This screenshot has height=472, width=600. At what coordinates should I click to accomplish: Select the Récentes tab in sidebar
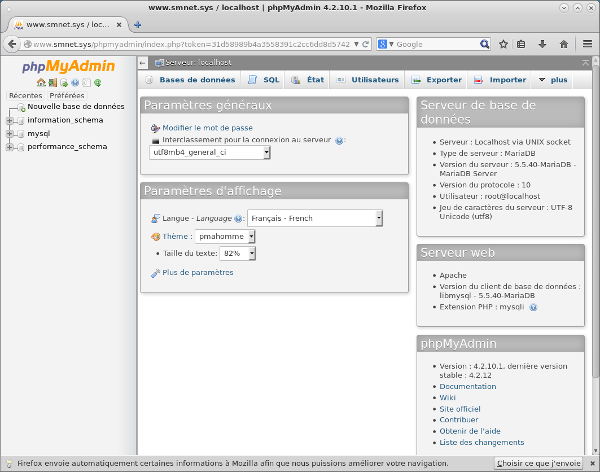26,95
